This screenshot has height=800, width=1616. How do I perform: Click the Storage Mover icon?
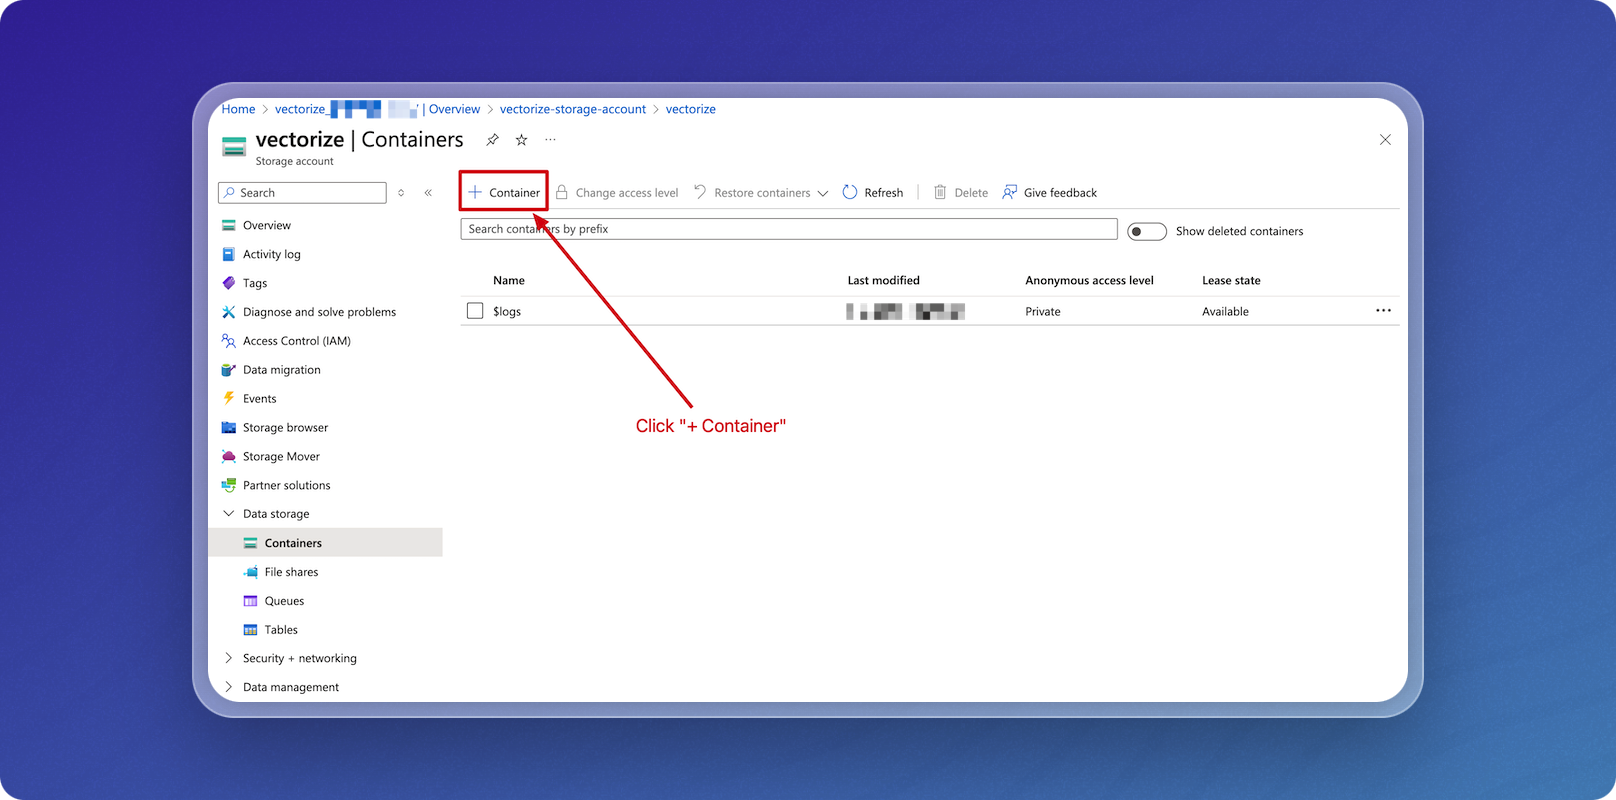pyautogui.click(x=229, y=456)
